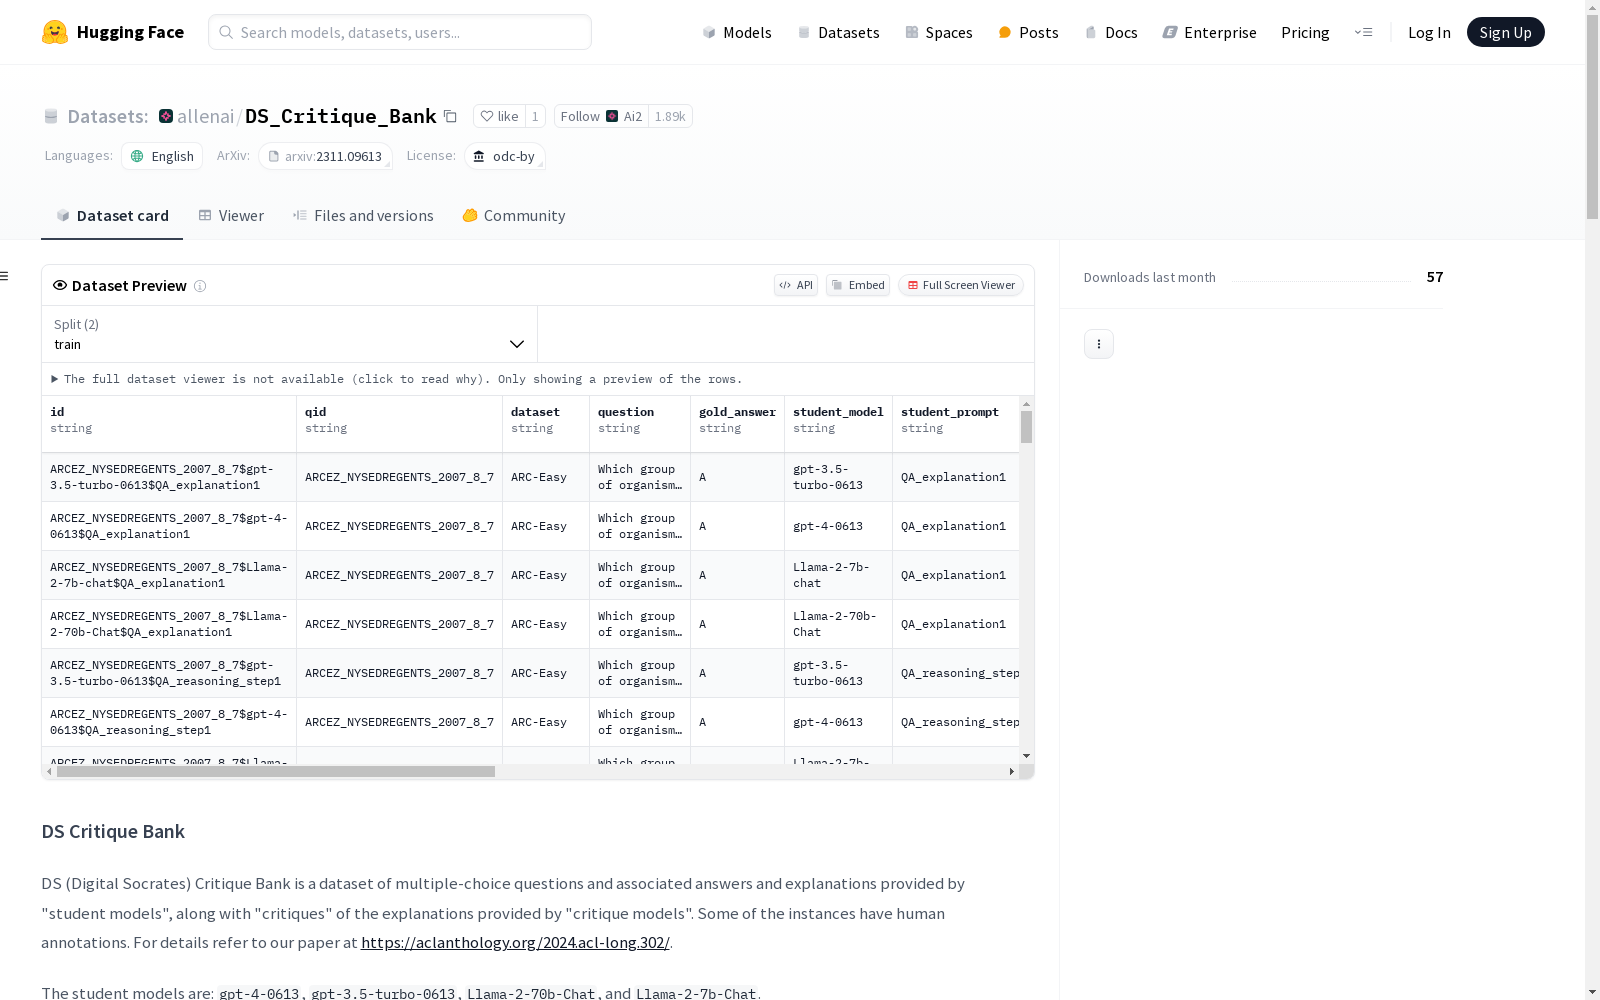Click the Log In link
Viewport: 1600px width, 1000px height.
point(1429,32)
